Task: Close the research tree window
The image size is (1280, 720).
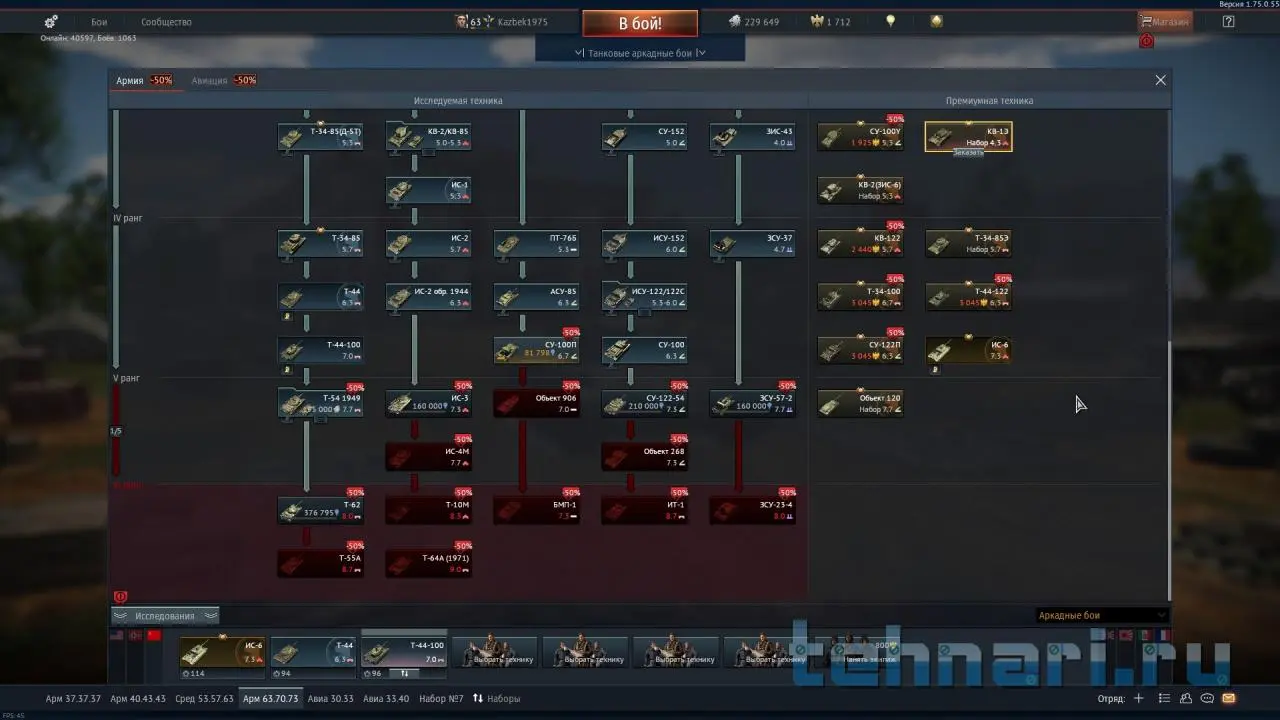Action: (x=1160, y=80)
